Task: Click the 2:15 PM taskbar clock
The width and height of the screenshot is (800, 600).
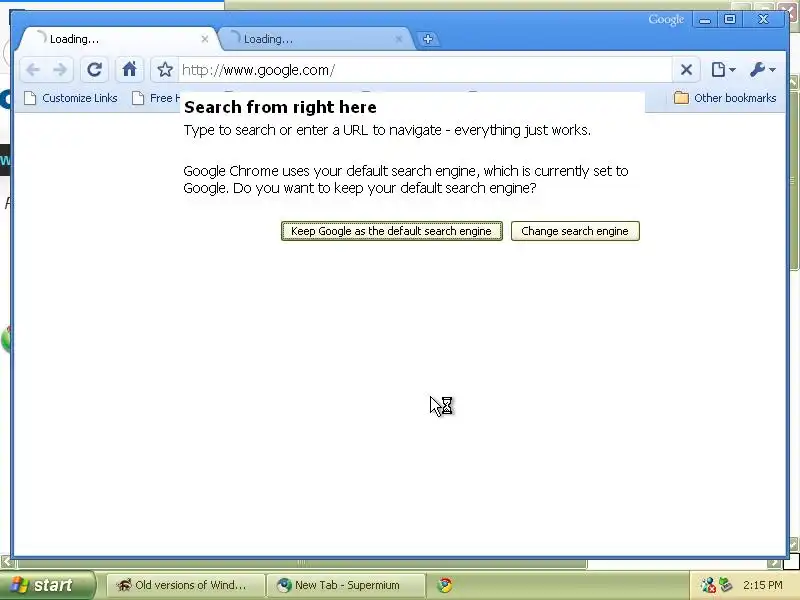Action: pos(762,585)
